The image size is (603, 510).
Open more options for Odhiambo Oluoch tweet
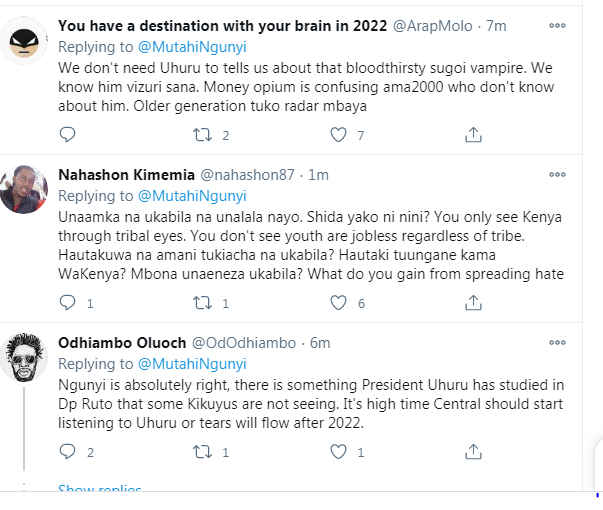pyautogui.click(x=557, y=342)
